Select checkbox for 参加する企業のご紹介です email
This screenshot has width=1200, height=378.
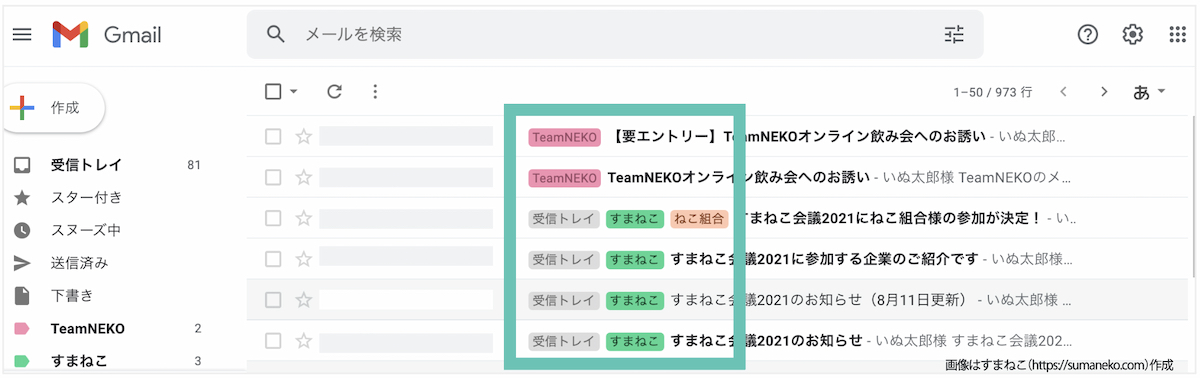tap(273, 259)
